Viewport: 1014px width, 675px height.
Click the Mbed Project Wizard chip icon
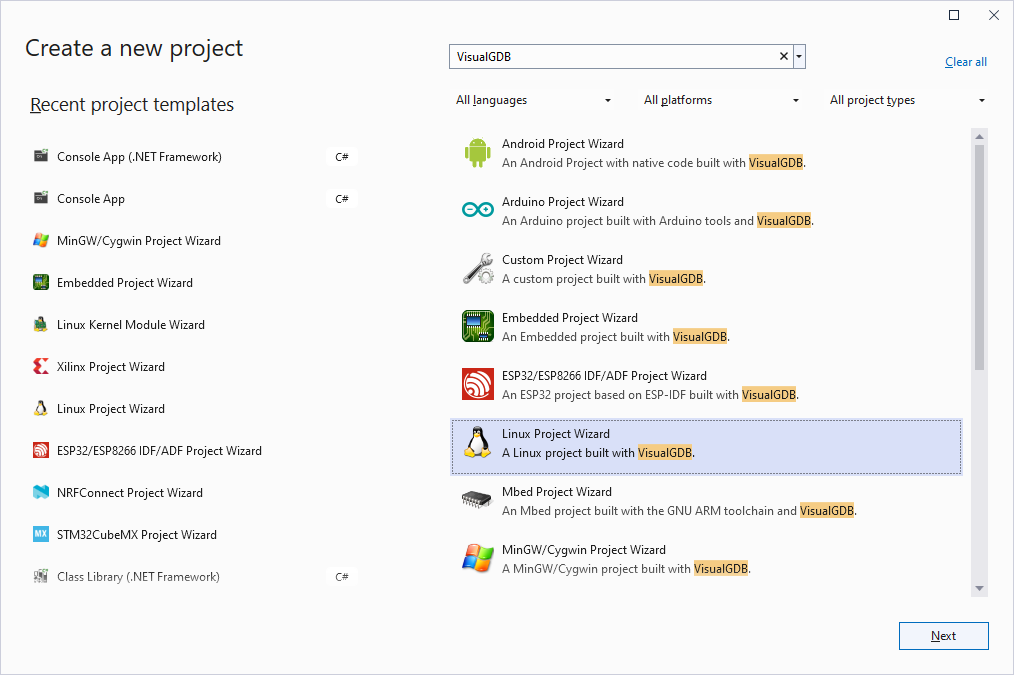[x=477, y=499]
